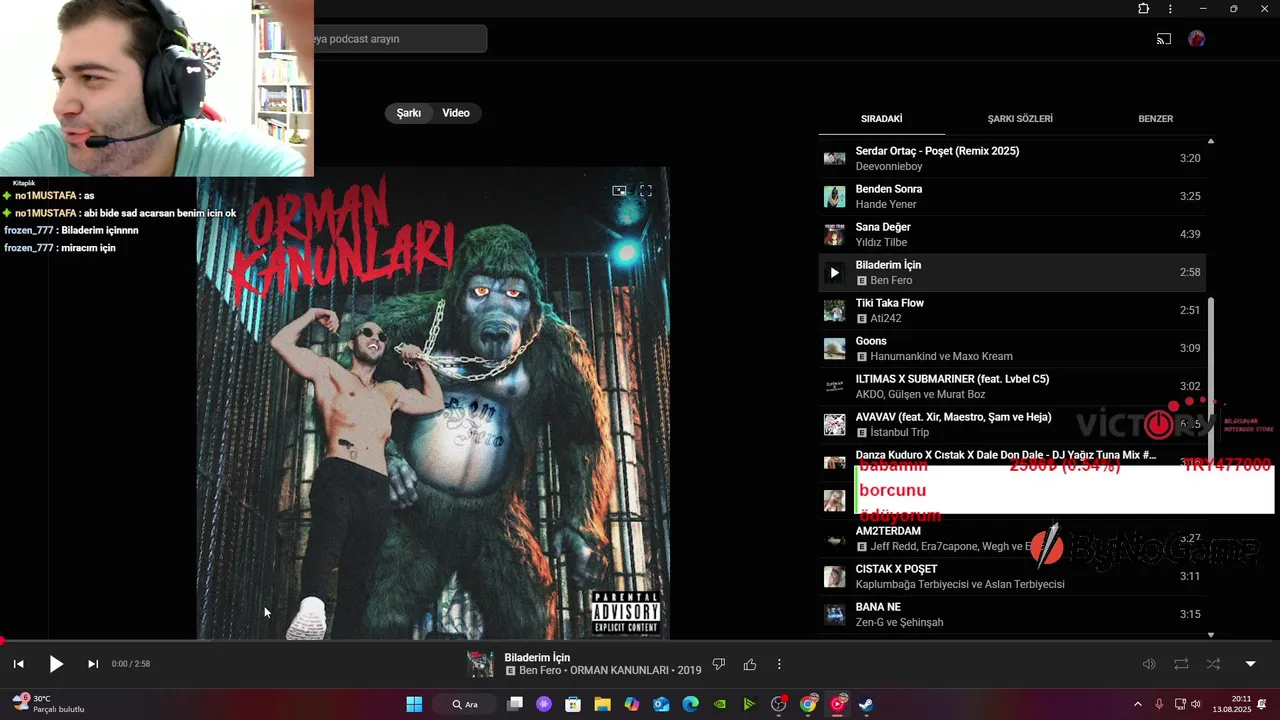Click the large ORMAN KANUNLARI album artwork
Viewport: 1280px width, 720px height.
433,403
